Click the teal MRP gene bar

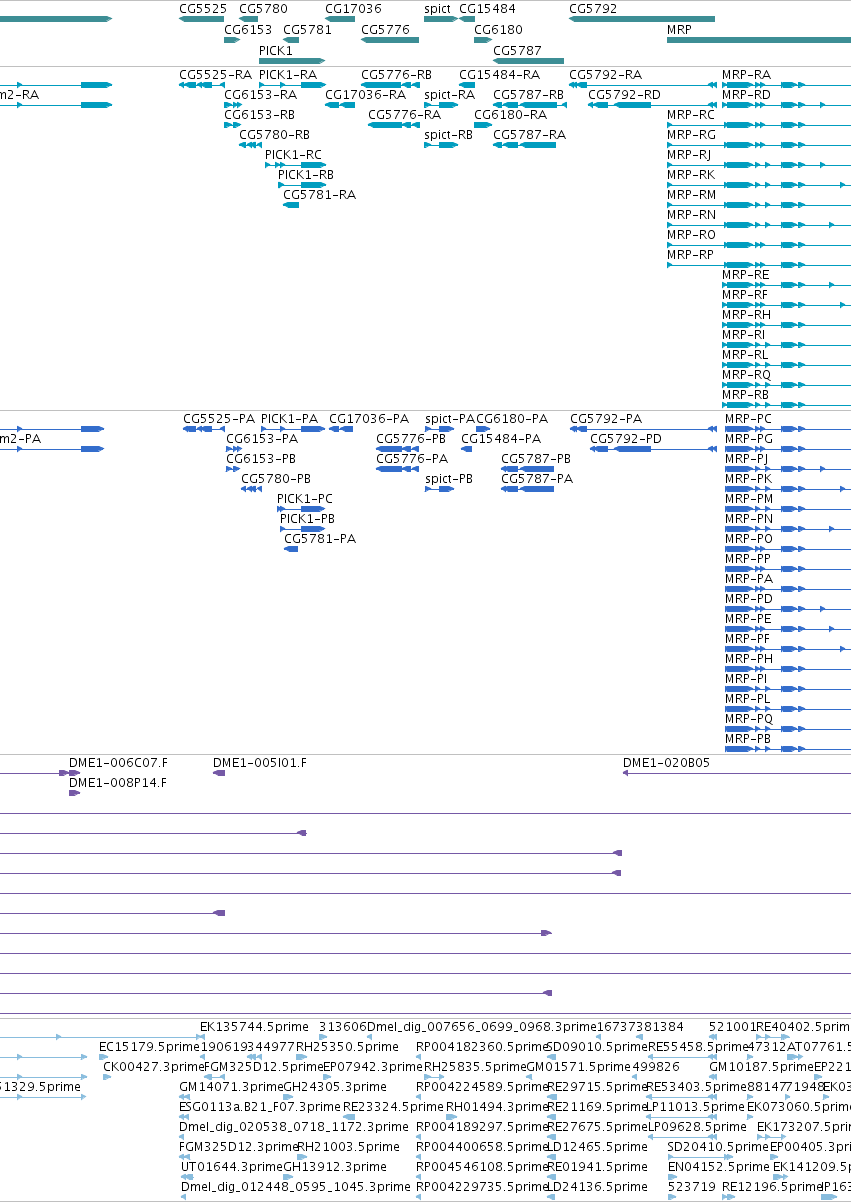coord(759,40)
